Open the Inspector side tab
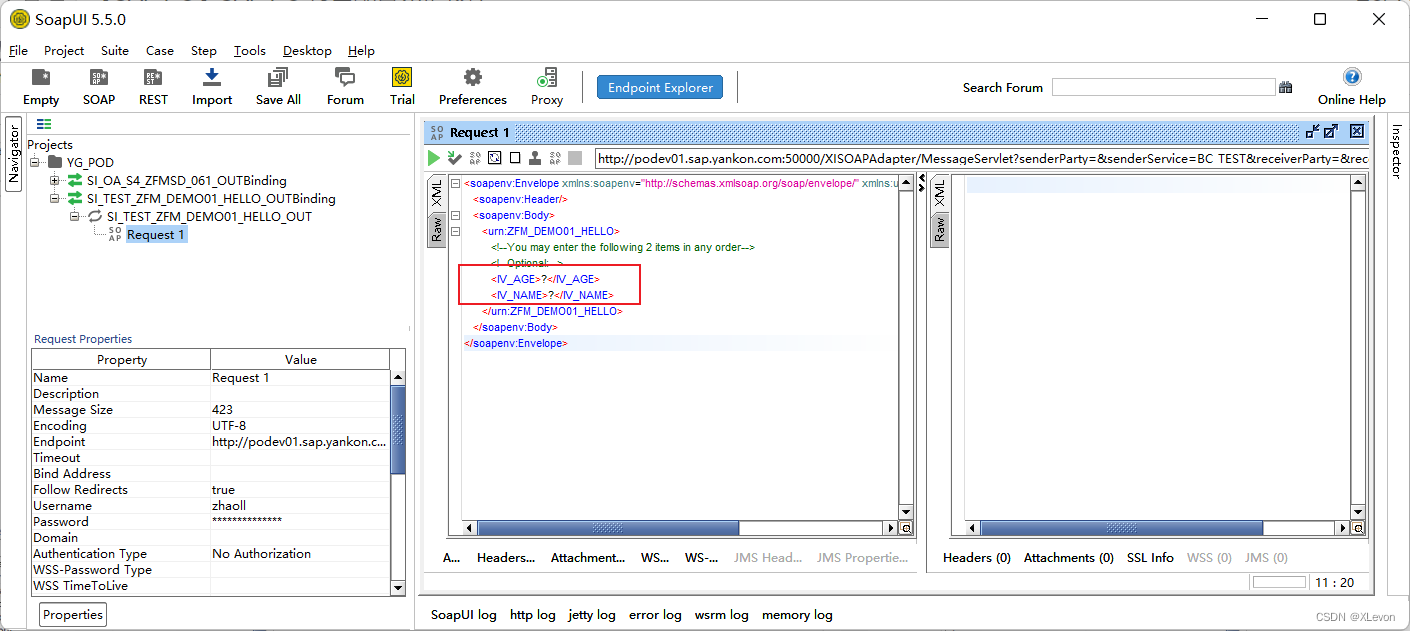 coord(1397,153)
